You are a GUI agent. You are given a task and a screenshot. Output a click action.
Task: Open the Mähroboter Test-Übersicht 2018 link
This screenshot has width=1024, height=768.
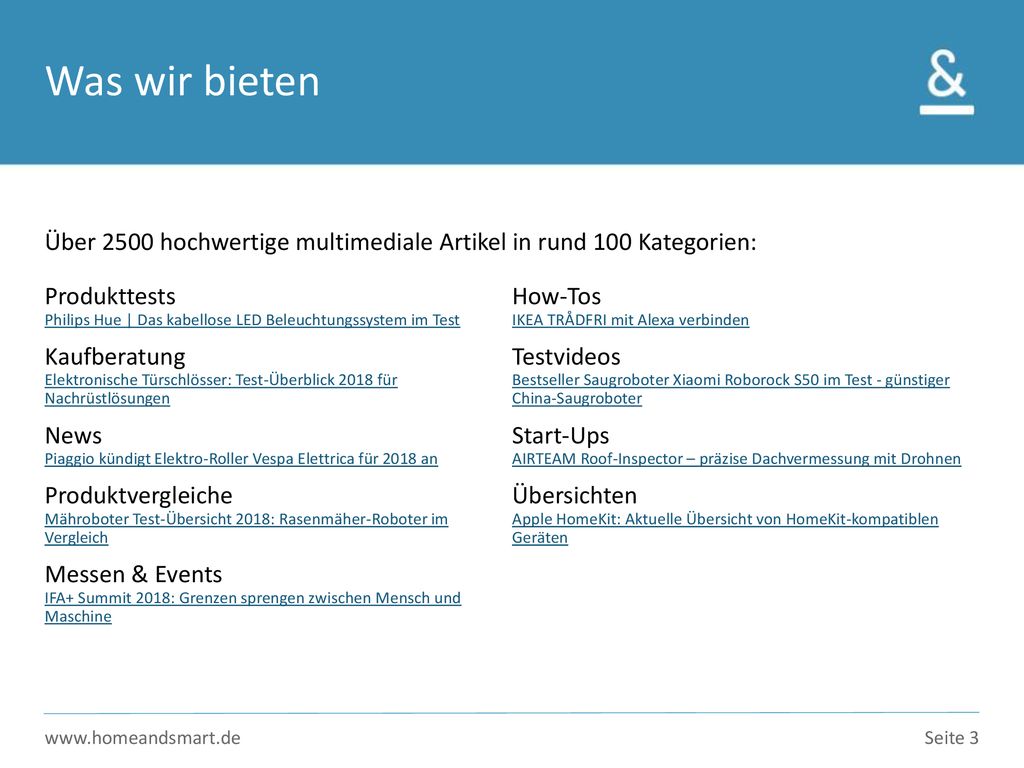(246, 528)
